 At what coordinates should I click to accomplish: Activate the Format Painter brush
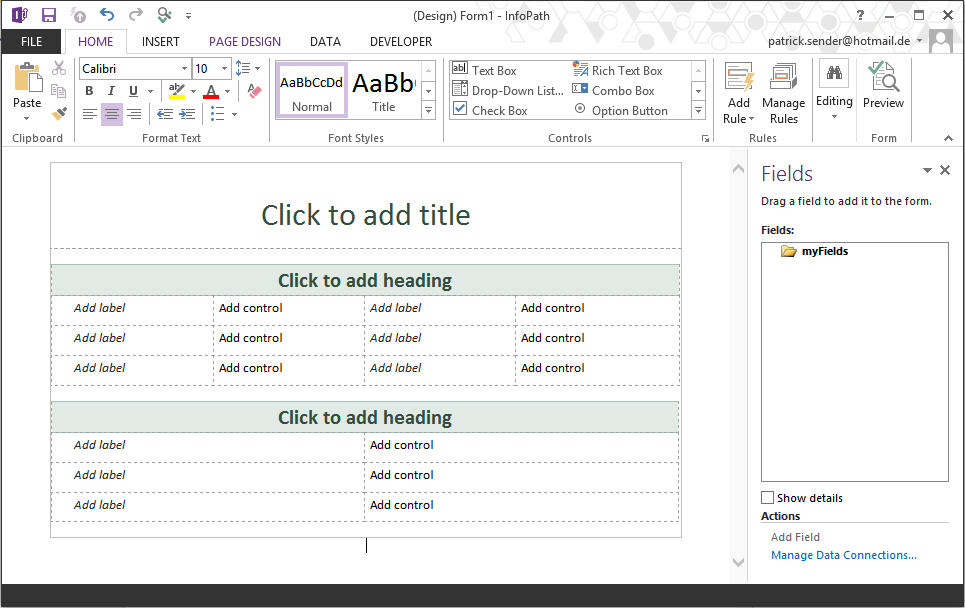click(x=59, y=113)
